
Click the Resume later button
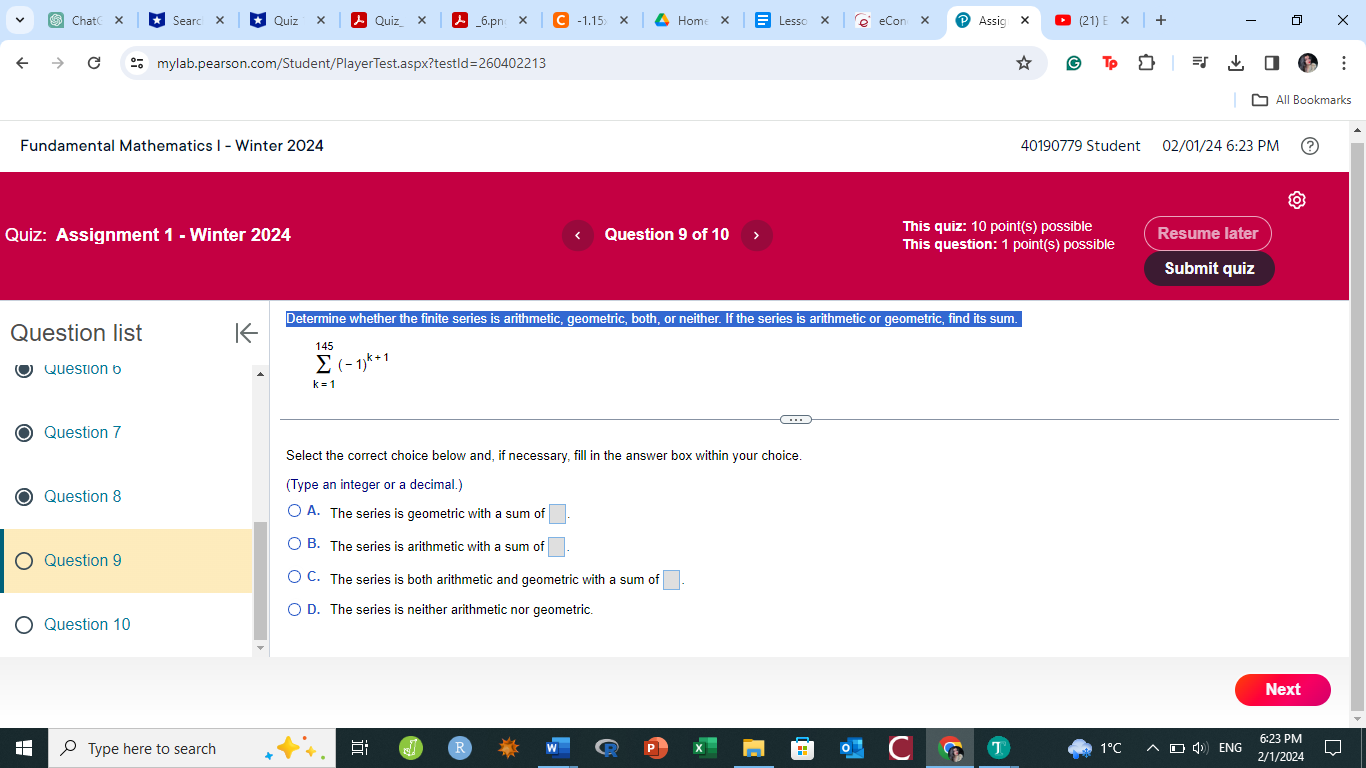coord(1208,234)
